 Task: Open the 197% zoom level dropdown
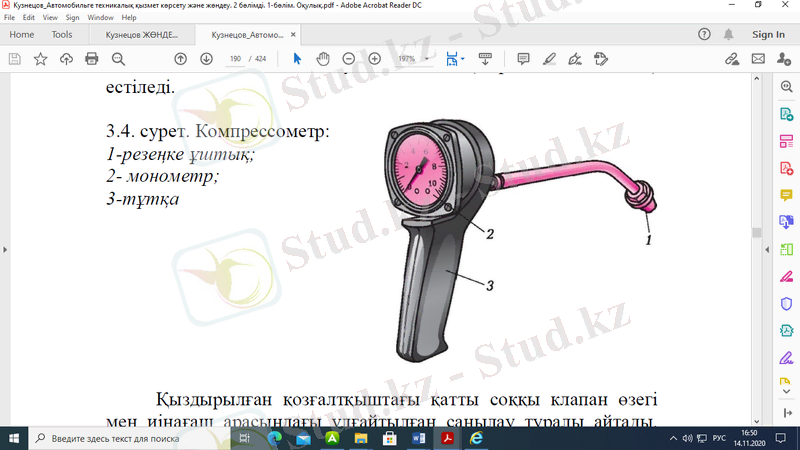point(413,59)
